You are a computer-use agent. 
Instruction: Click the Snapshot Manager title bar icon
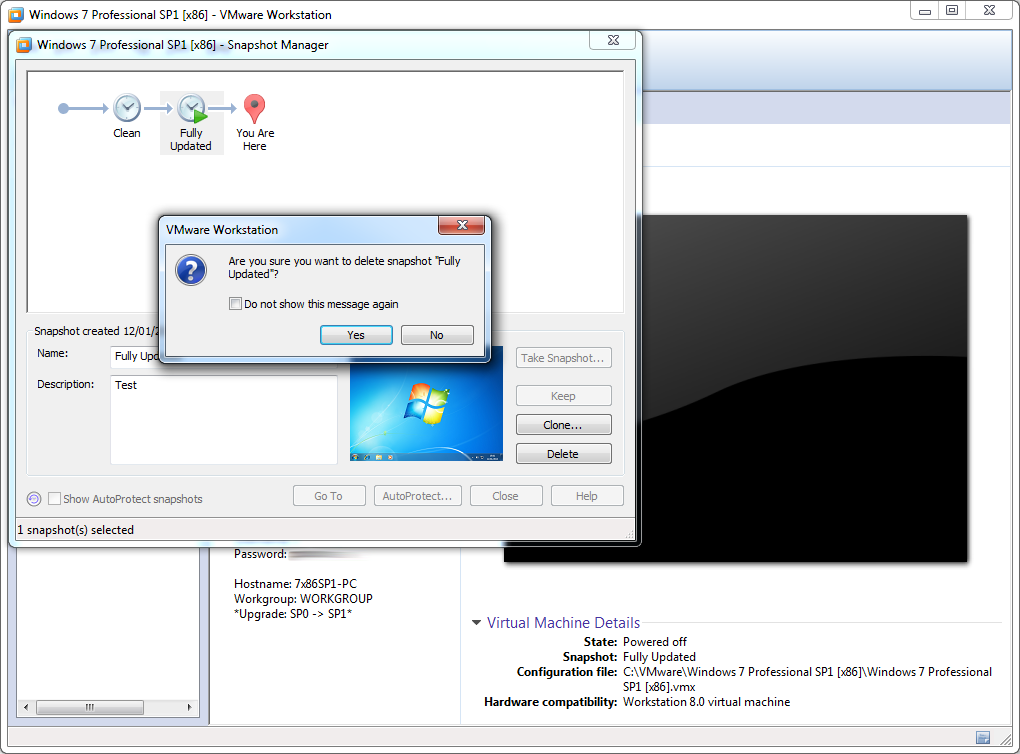[24, 44]
